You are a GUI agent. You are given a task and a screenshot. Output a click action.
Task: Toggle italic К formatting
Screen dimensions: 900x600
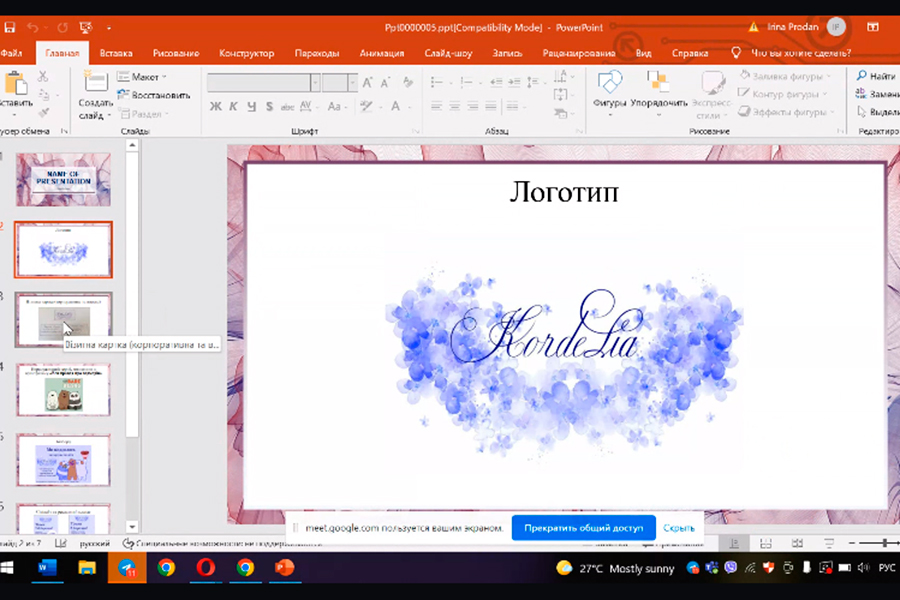coord(233,107)
